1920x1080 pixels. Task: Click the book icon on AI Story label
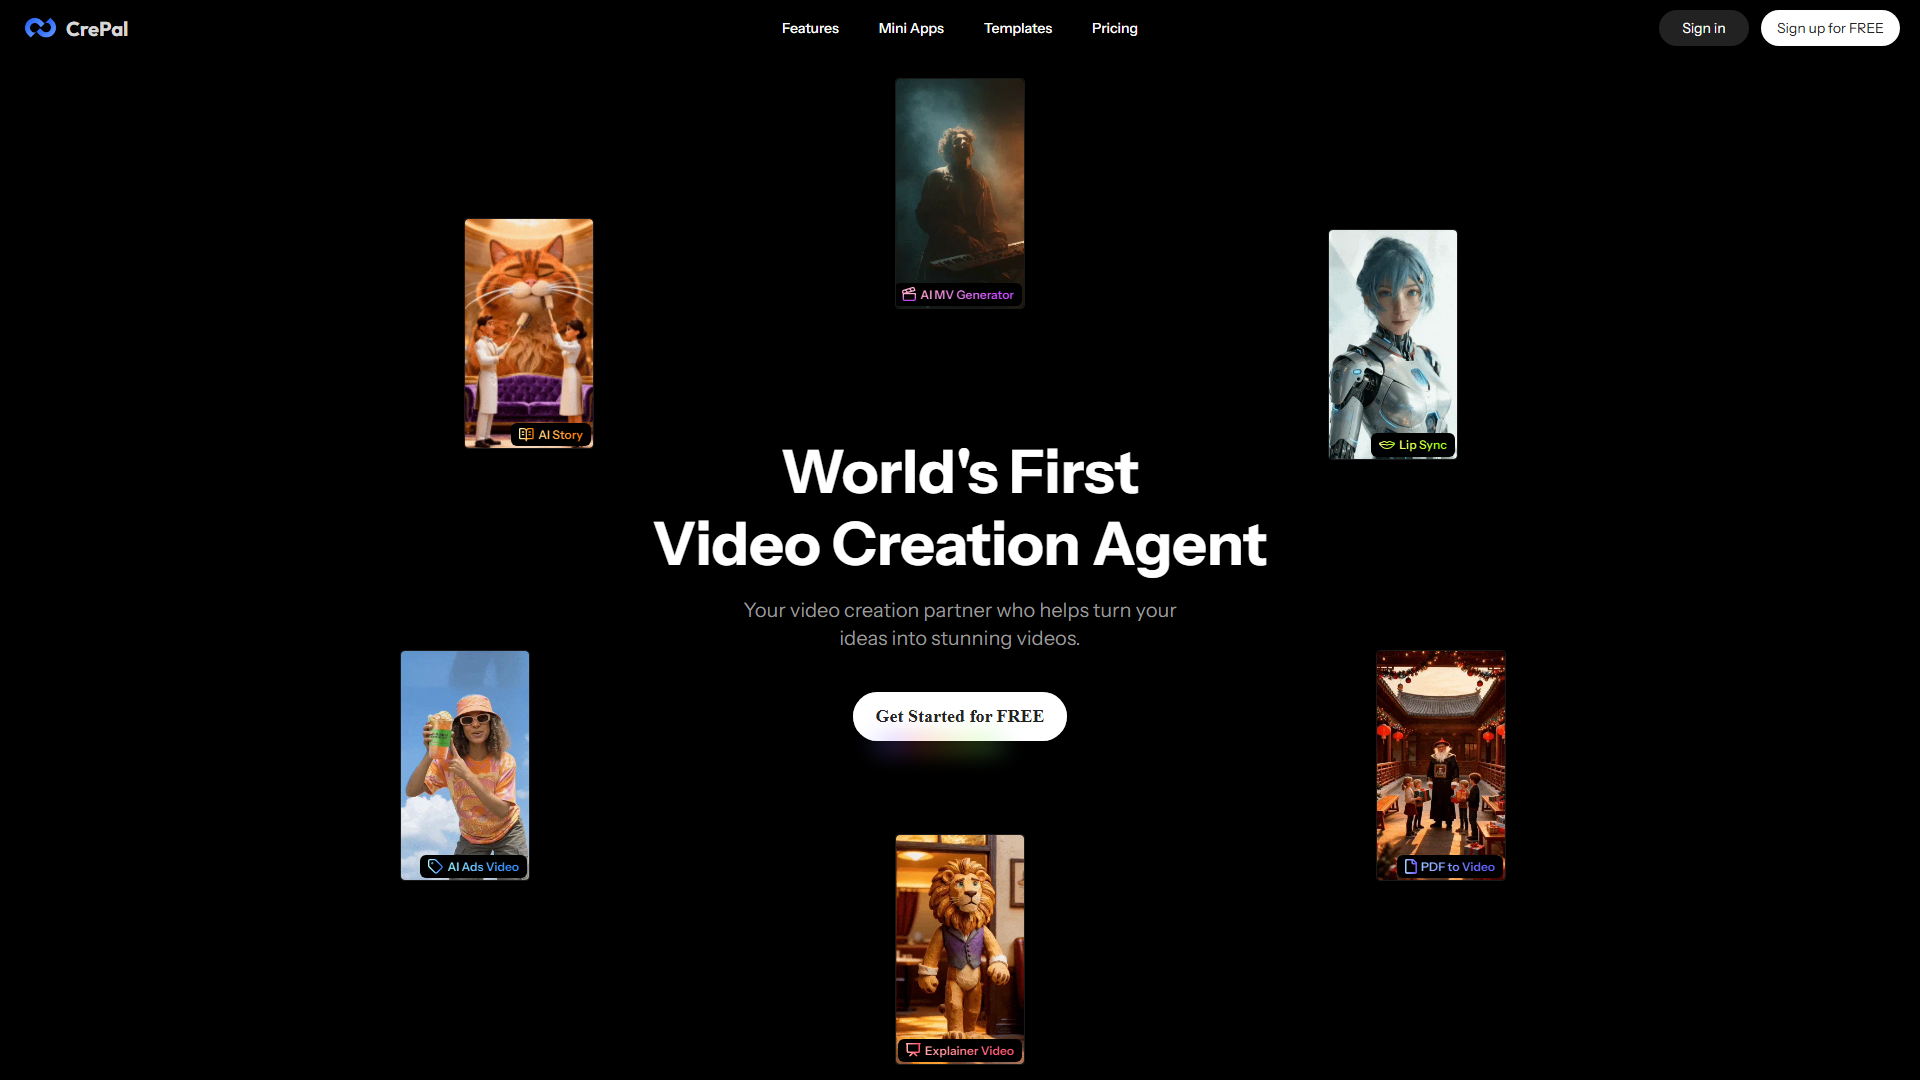[x=526, y=435]
